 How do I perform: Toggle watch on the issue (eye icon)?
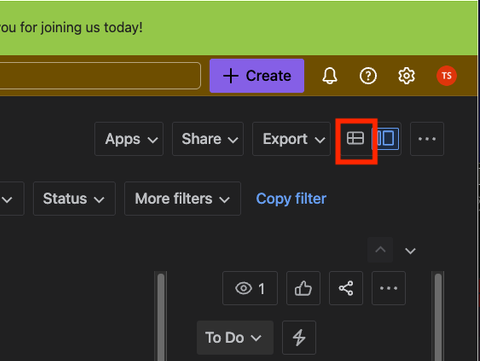250,288
